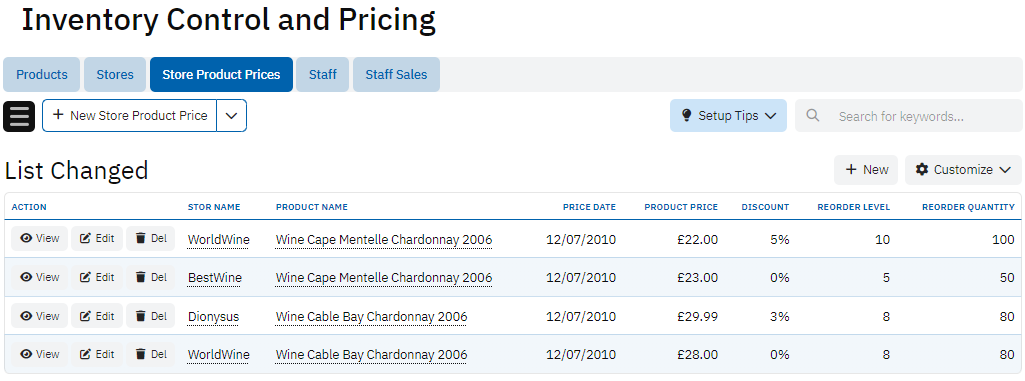
Task: Click pencil Edit icon for first WorldWine row
Action: tap(85, 239)
